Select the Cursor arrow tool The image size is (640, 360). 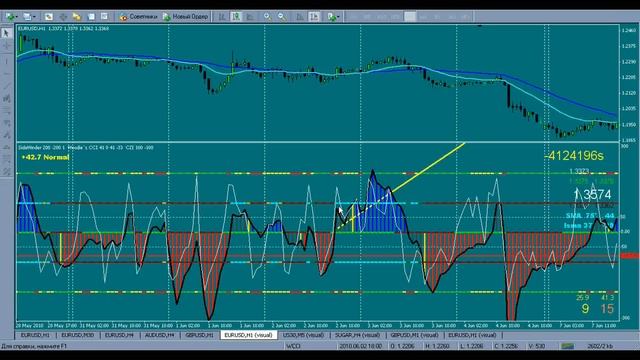[x=7, y=33]
